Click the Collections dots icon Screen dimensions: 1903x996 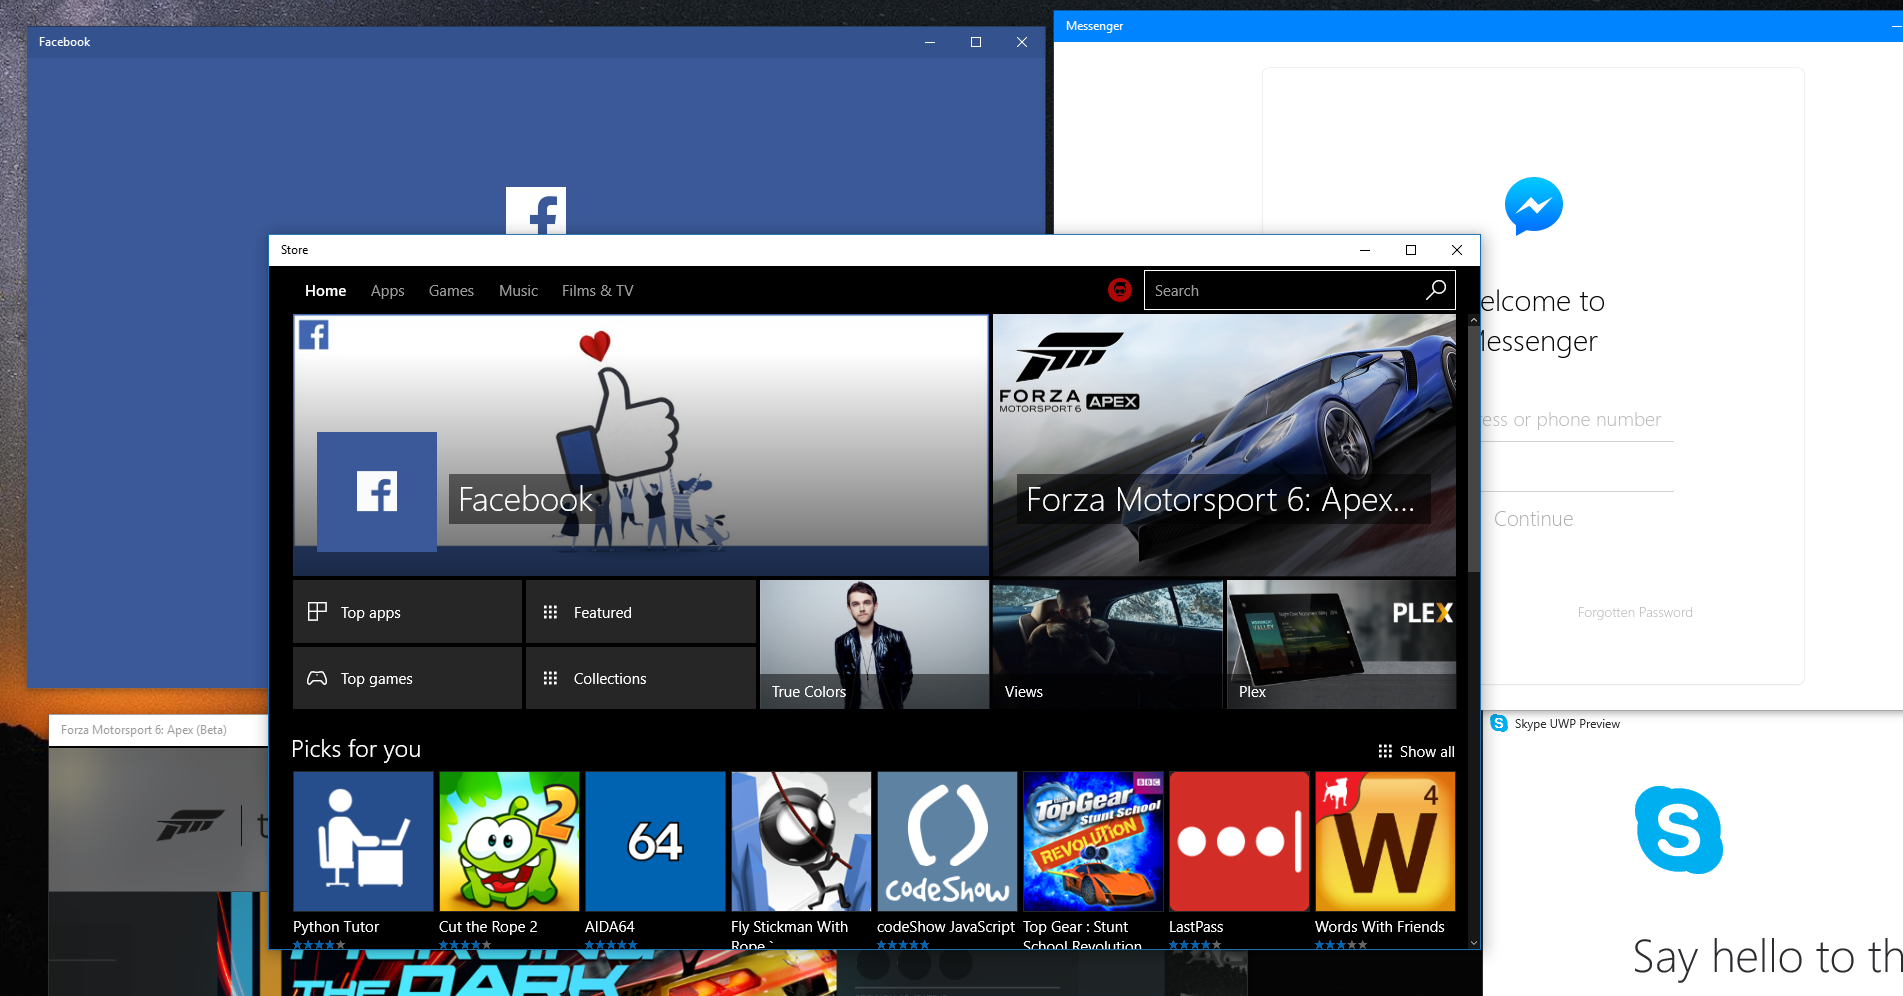pyautogui.click(x=550, y=678)
